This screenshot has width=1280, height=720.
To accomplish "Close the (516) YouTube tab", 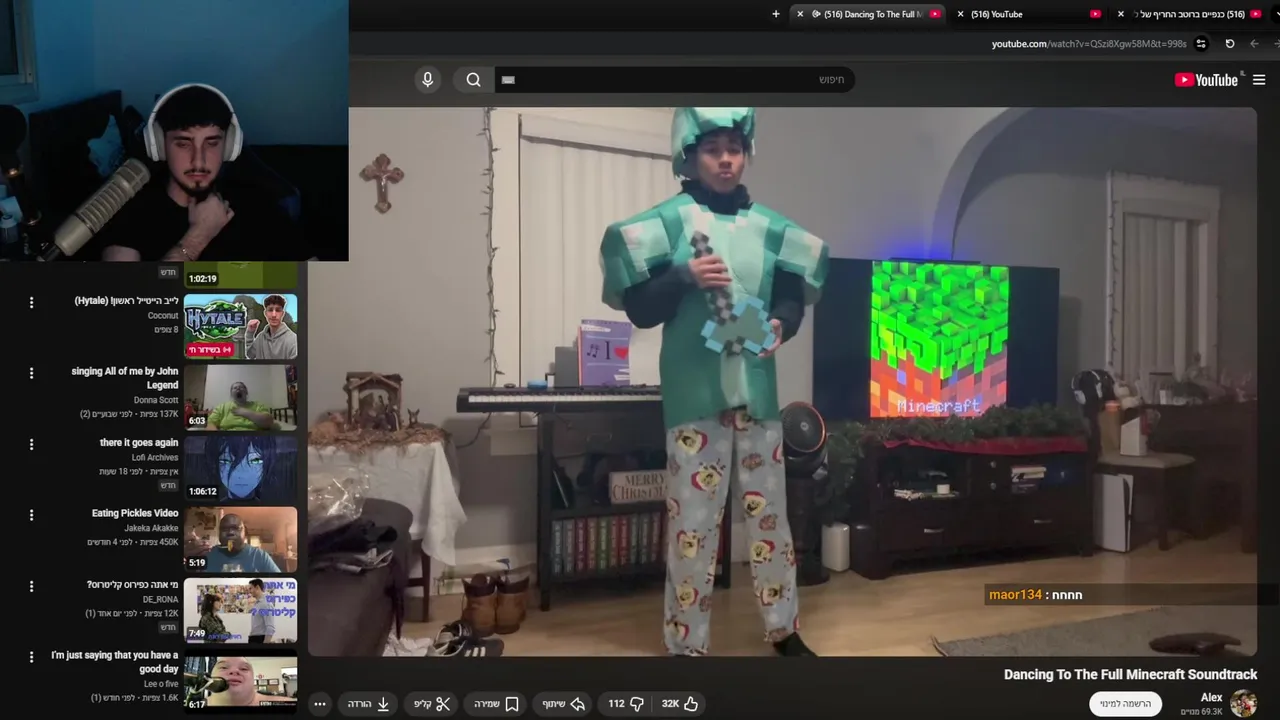I will pyautogui.click(x=961, y=14).
